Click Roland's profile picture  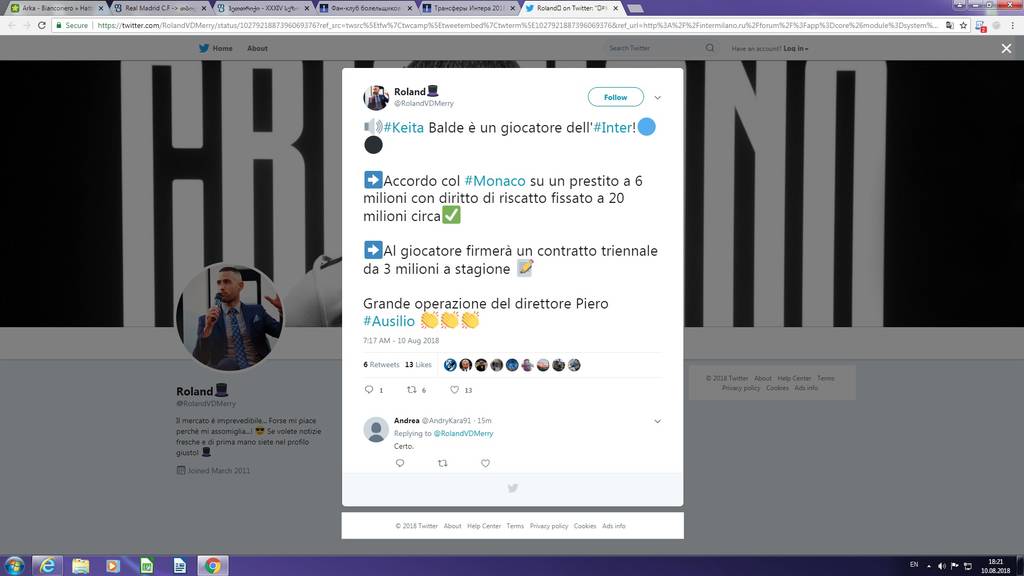coord(375,96)
